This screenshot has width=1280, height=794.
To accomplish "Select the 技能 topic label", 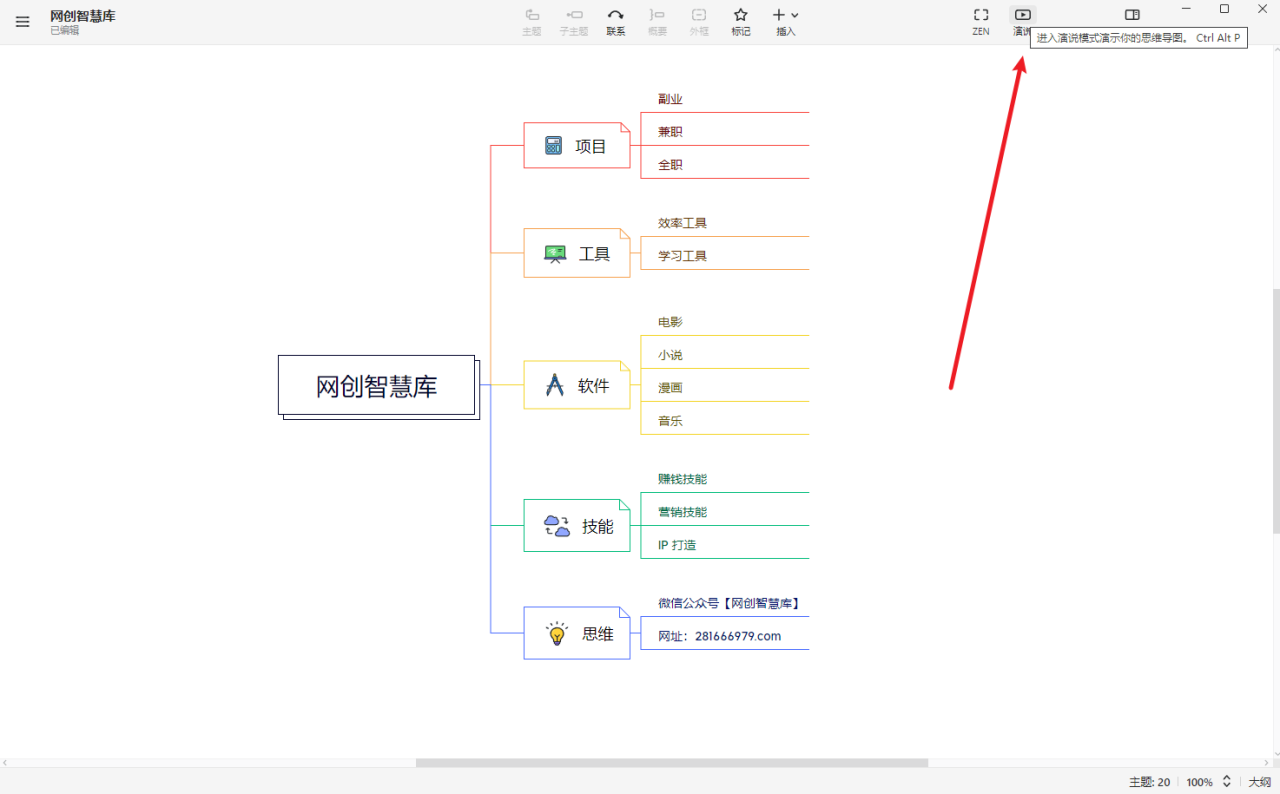I will click(x=598, y=527).
